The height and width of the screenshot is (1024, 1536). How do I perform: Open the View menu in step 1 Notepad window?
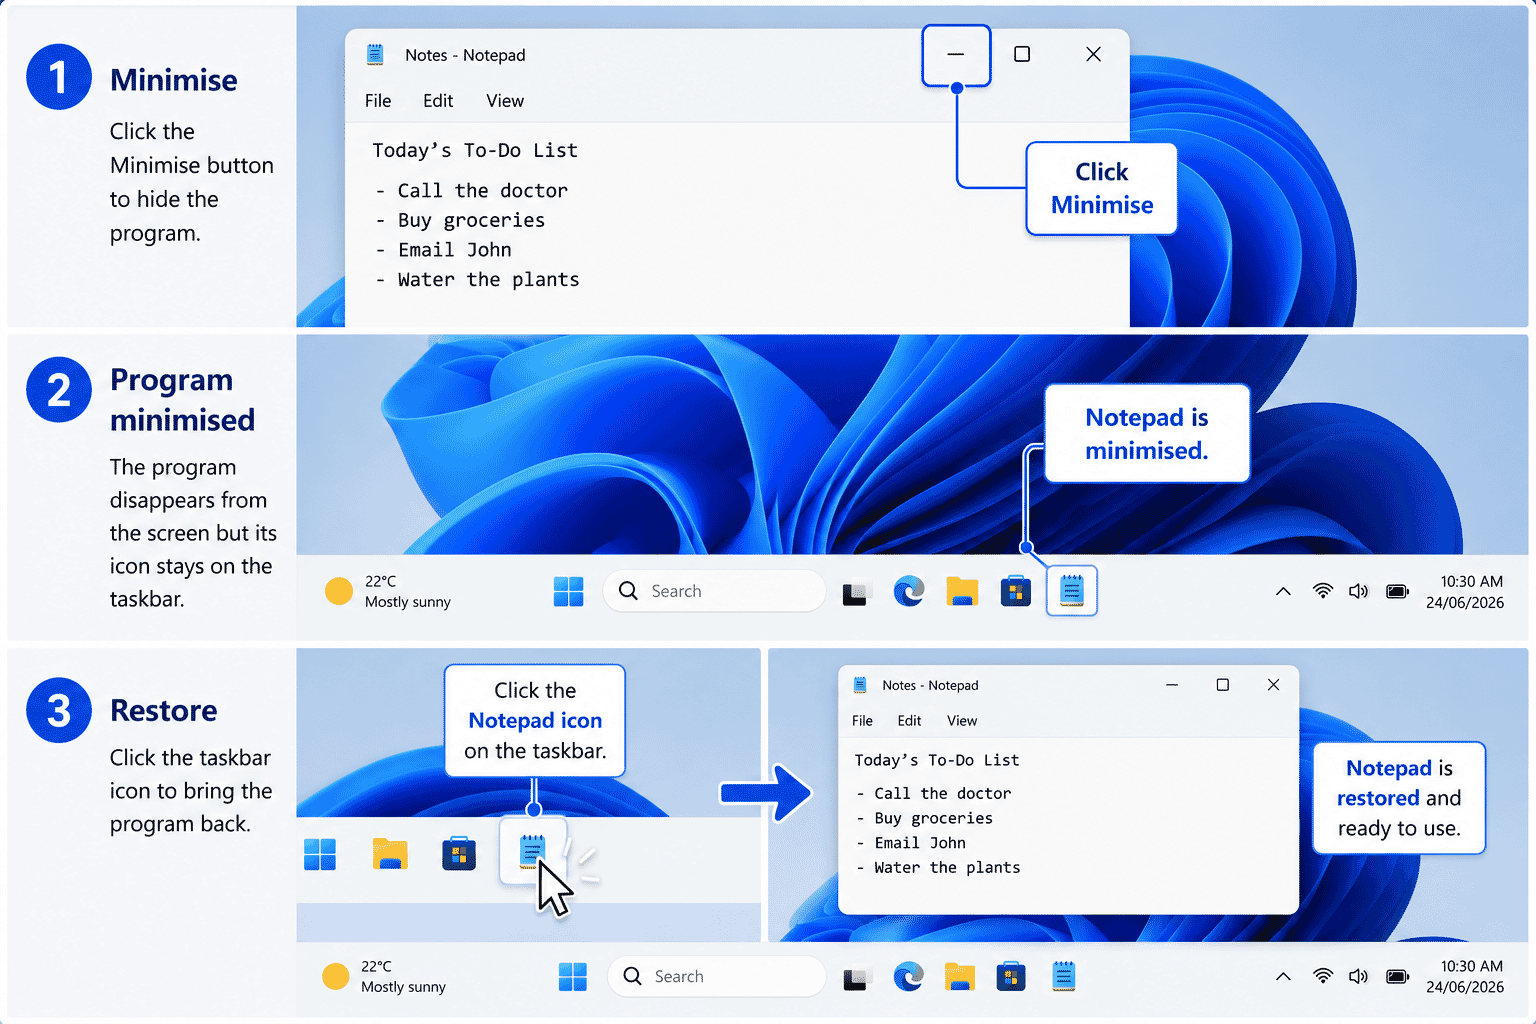click(505, 101)
